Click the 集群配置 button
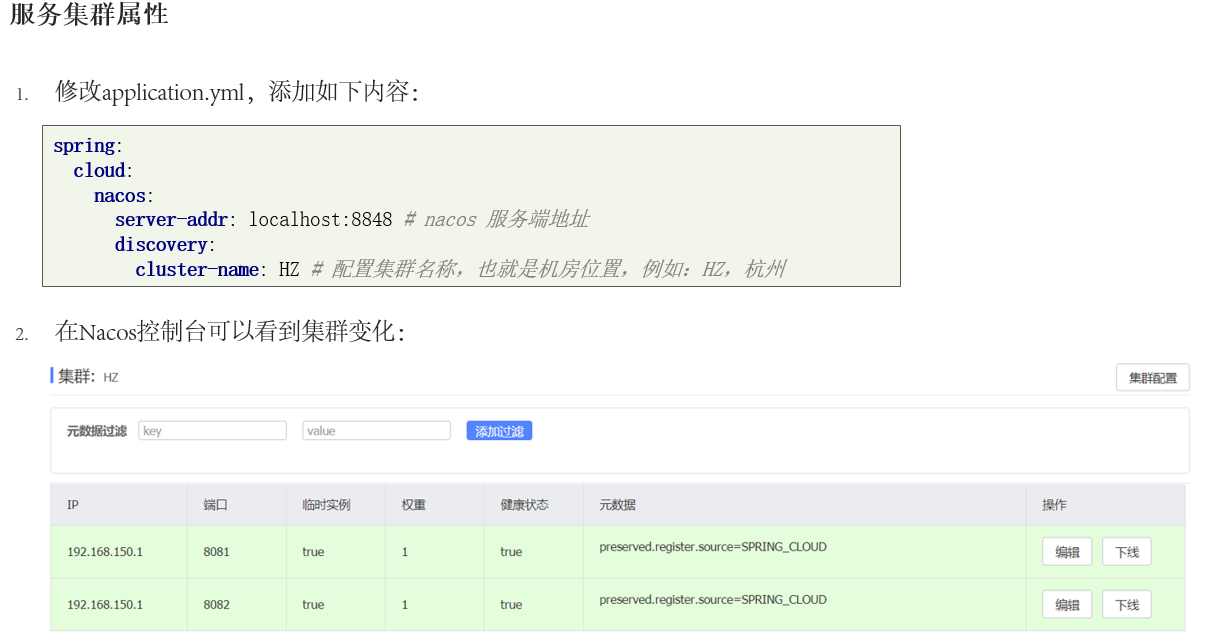Screen dimensions: 1208x643 coord(1152,378)
